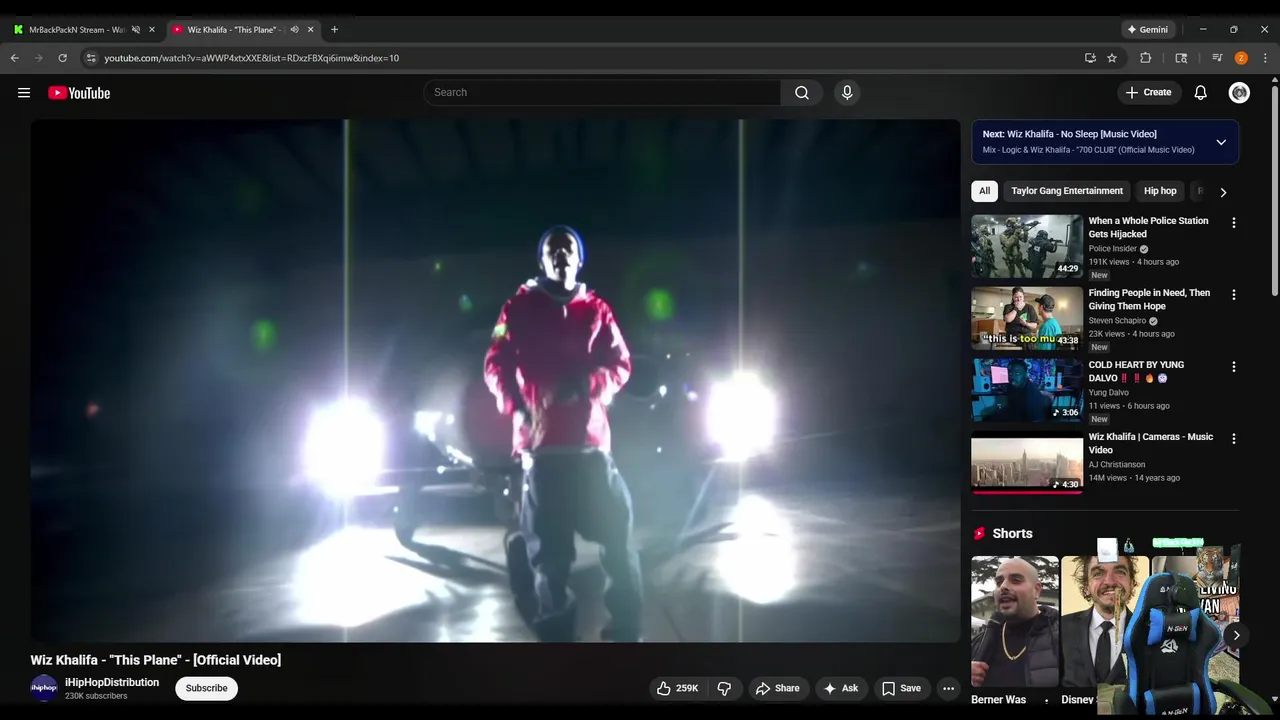This screenshot has height=720, width=1280.
Task: Mute the MrBackPackN Stream tab audio
Action: (136, 30)
